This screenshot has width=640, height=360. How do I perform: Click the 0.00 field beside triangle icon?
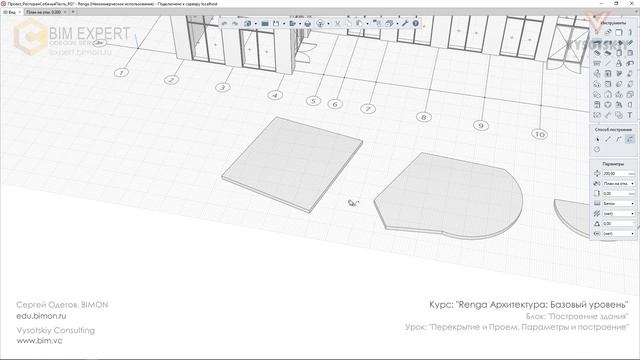click(x=619, y=224)
